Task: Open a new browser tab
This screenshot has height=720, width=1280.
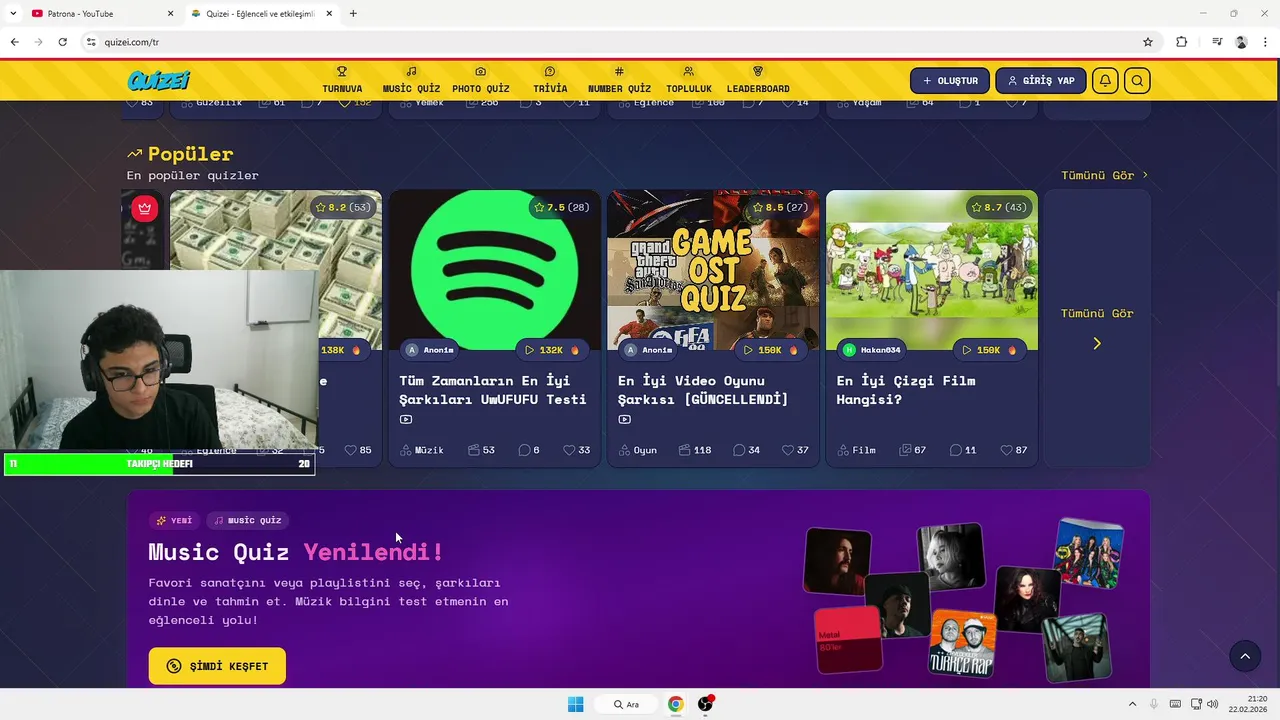Action: pos(353,14)
